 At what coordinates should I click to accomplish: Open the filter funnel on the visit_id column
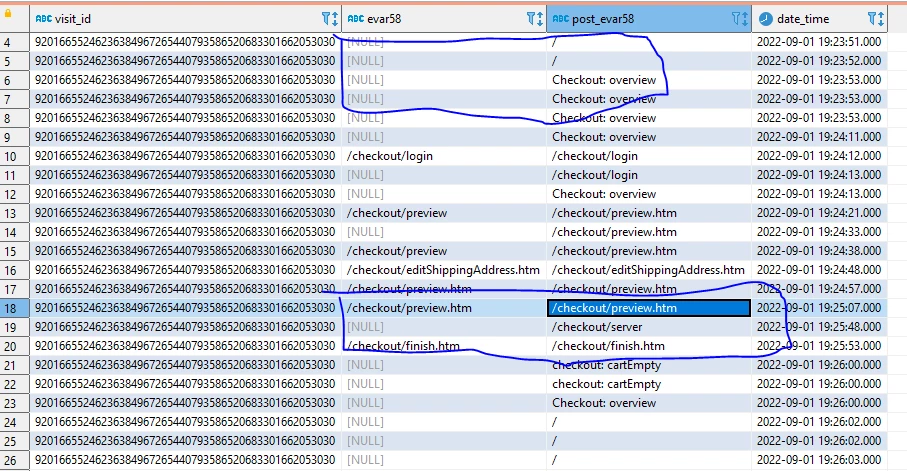click(x=326, y=19)
